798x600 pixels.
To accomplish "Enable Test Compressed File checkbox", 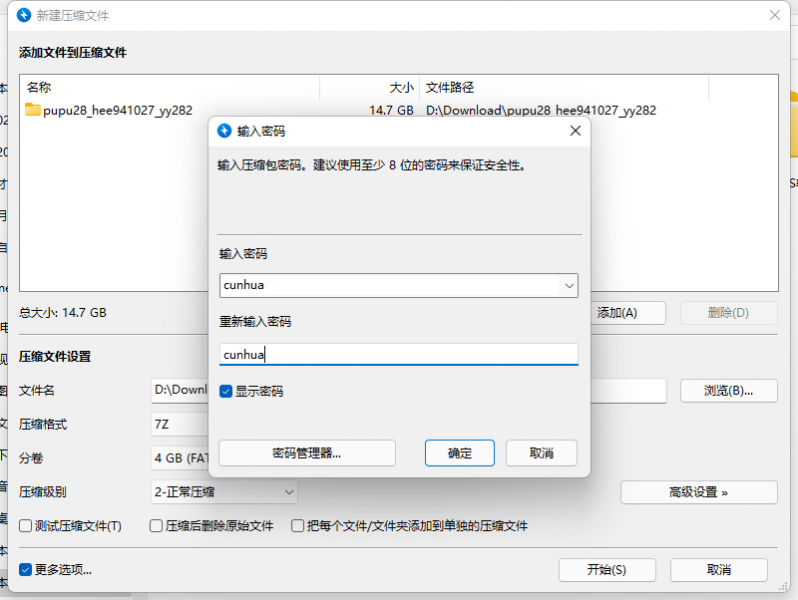I will click(x=26, y=525).
